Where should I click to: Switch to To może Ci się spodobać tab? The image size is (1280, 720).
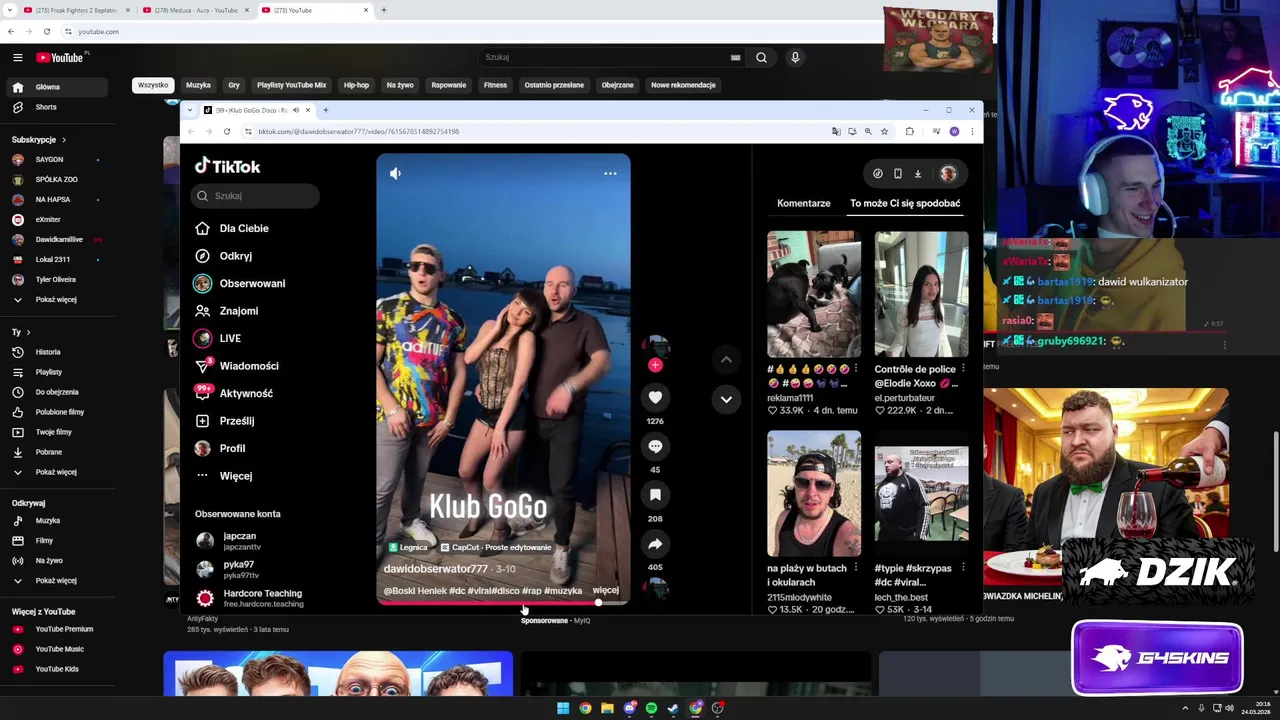[x=905, y=203]
